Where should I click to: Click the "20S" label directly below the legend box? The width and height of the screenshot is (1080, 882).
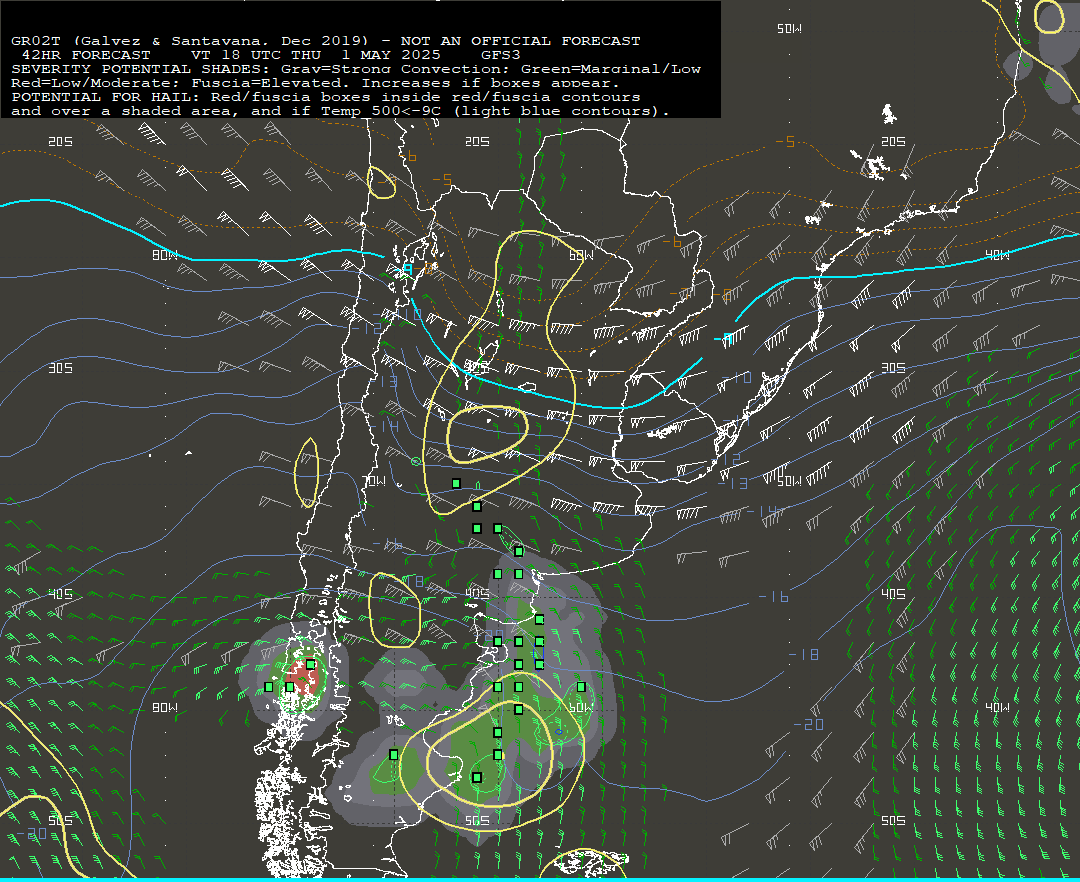(x=477, y=141)
